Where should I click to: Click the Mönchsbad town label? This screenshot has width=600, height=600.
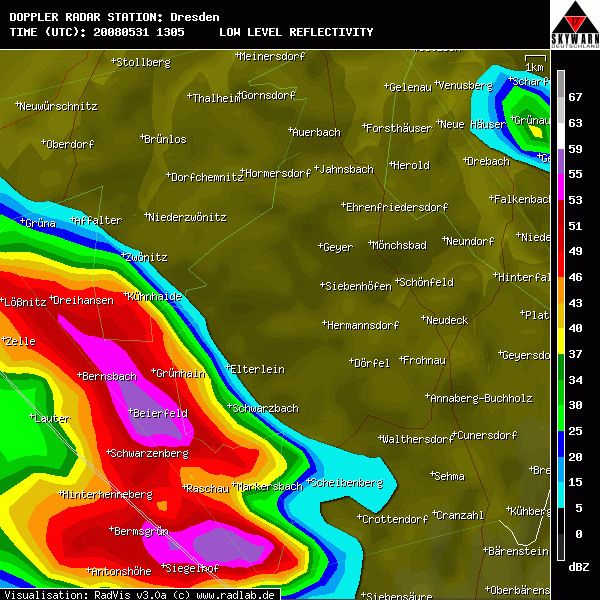(398, 245)
